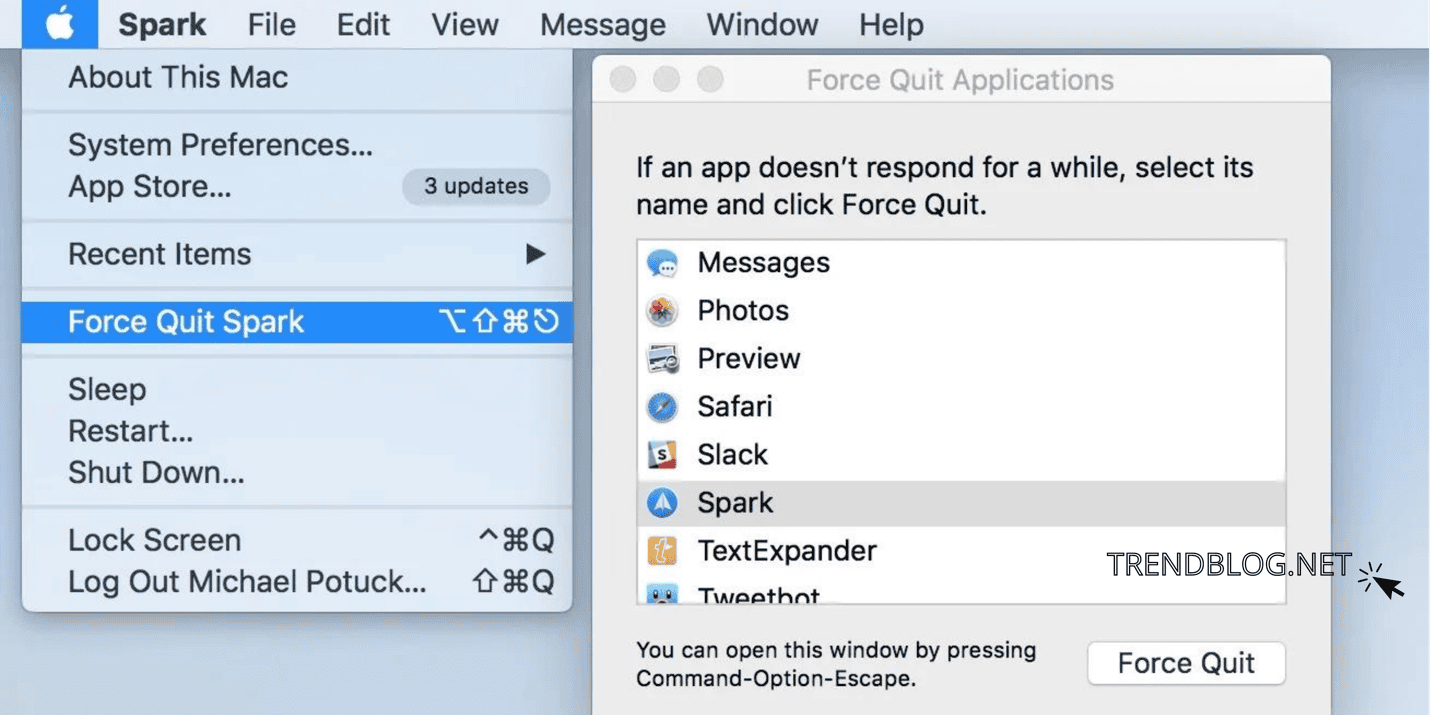Viewport: 1430px width, 715px height.
Task: Select the Slack app icon
Action: click(x=662, y=455)
